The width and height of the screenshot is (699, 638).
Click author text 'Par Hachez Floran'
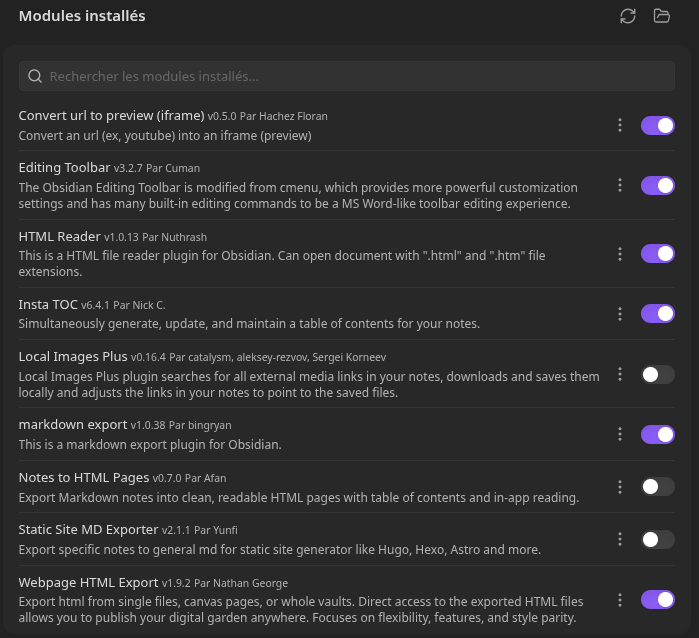pos(284,116)
